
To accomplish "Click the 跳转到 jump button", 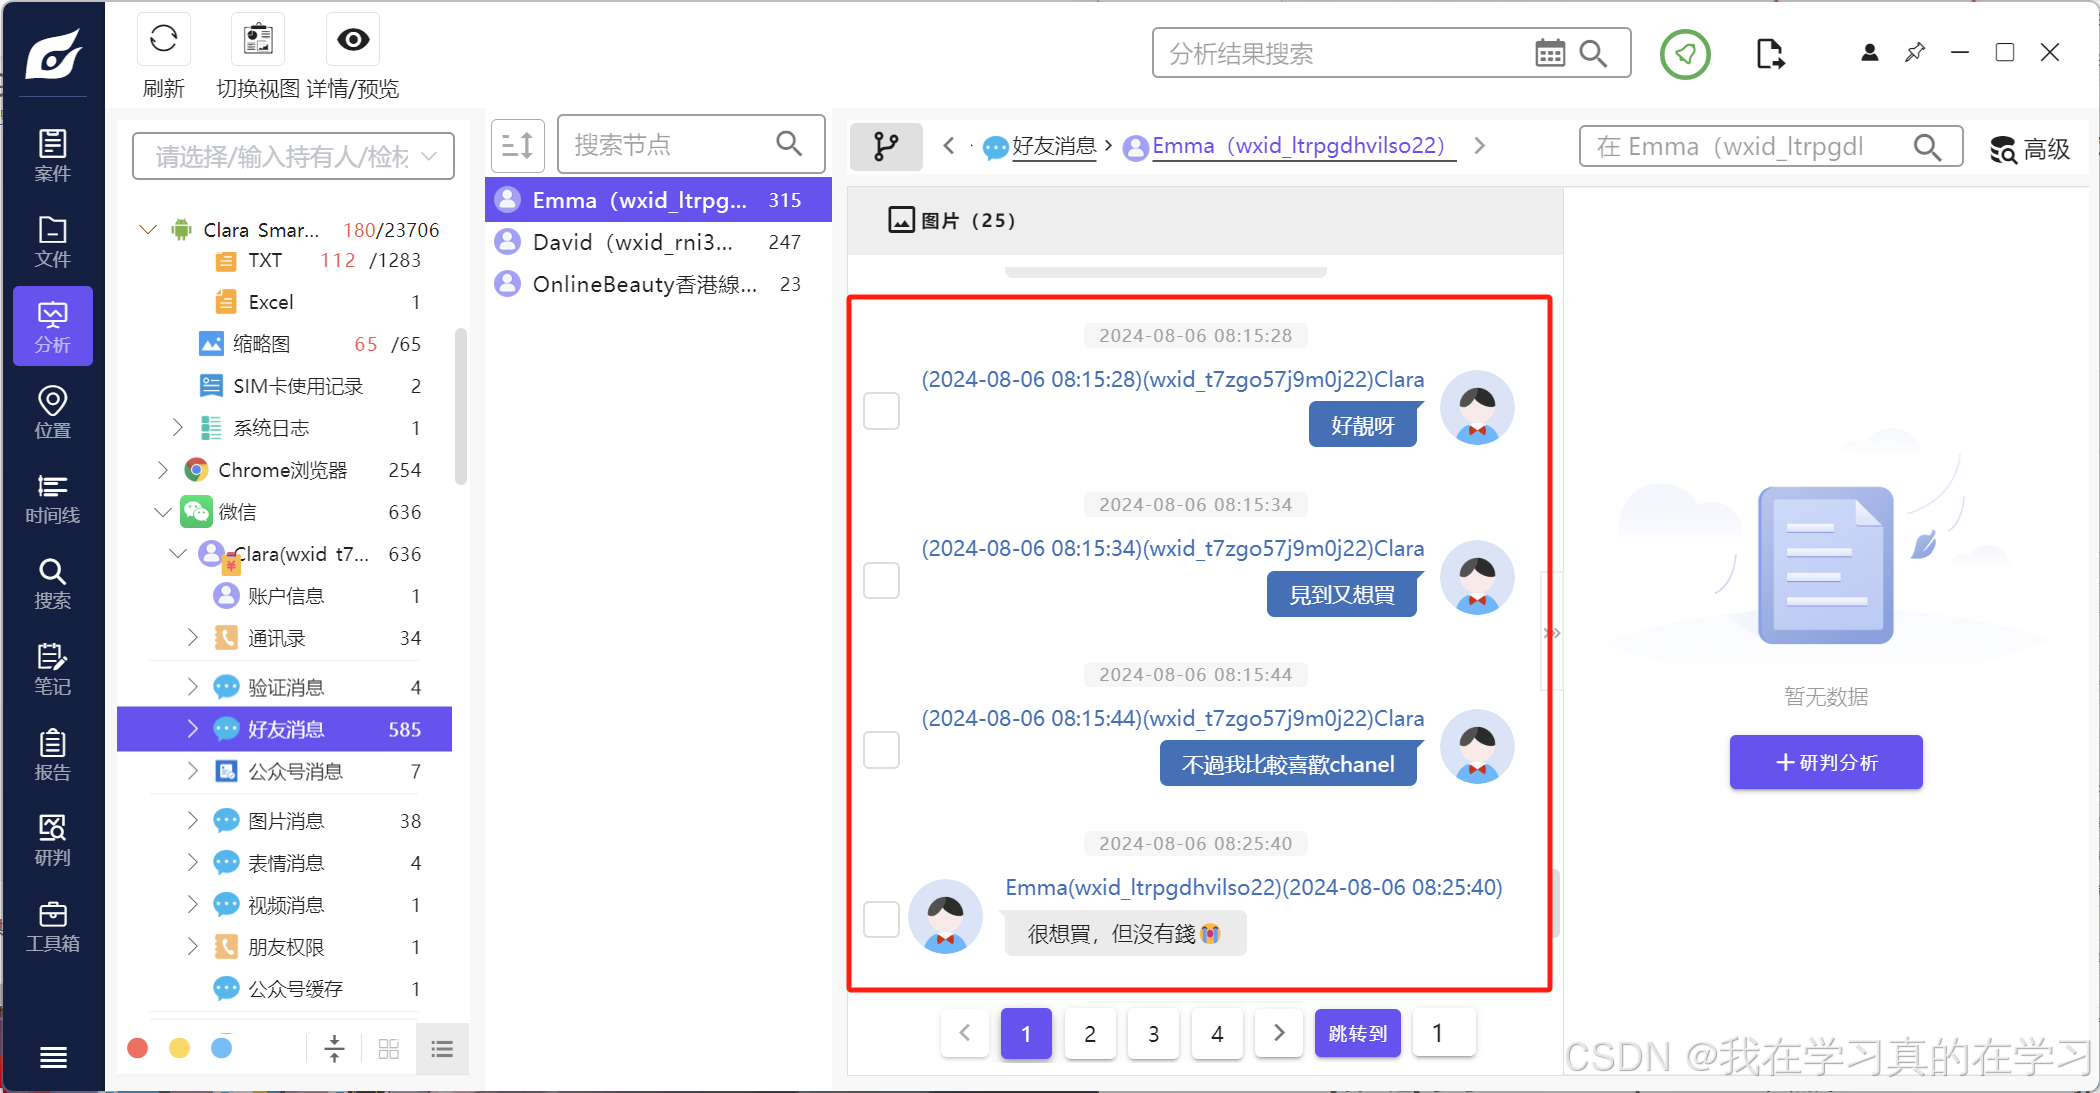I will point(1357,1033).
